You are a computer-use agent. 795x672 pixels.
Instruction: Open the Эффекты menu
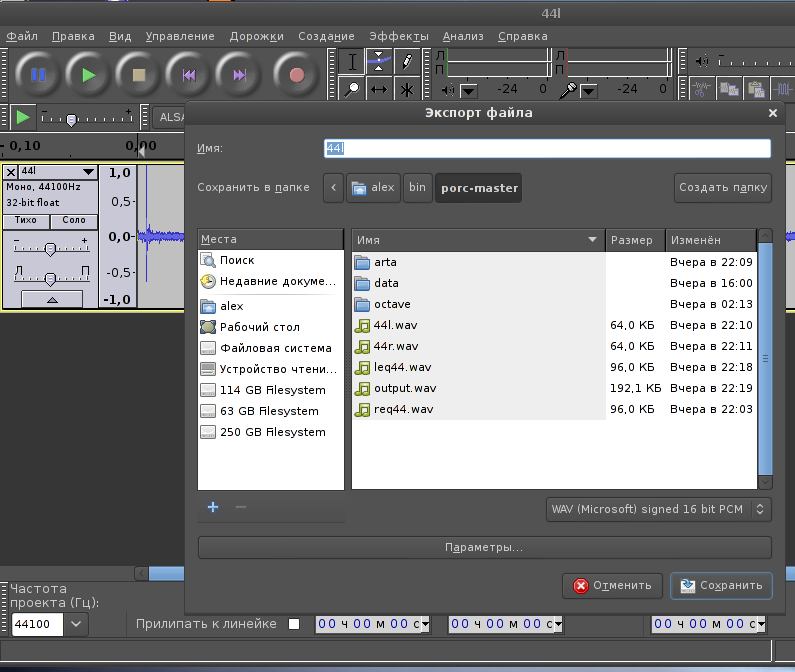click(x=399, y=37)
